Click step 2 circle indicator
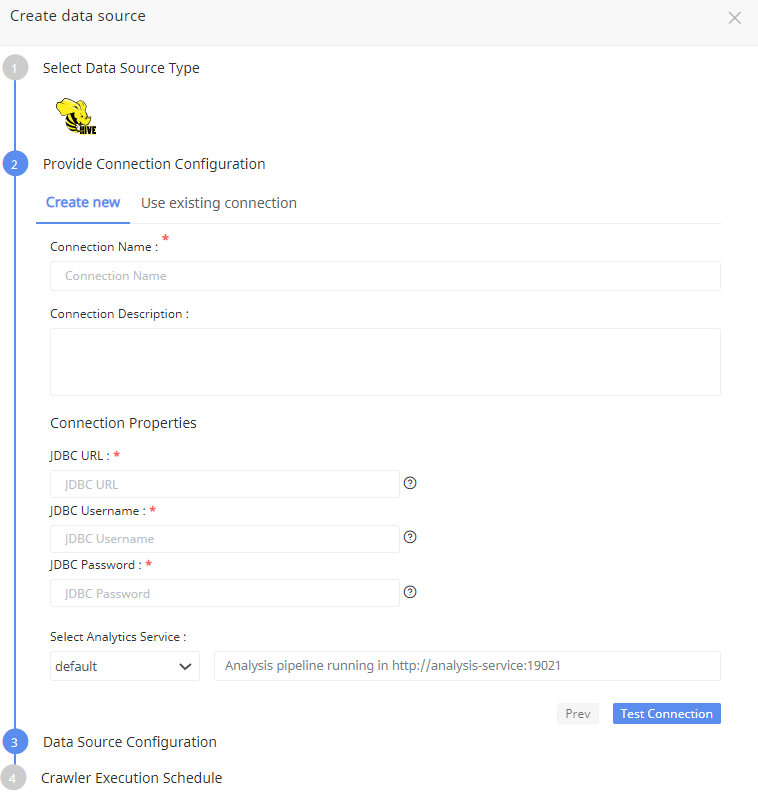 coord(15,164)
